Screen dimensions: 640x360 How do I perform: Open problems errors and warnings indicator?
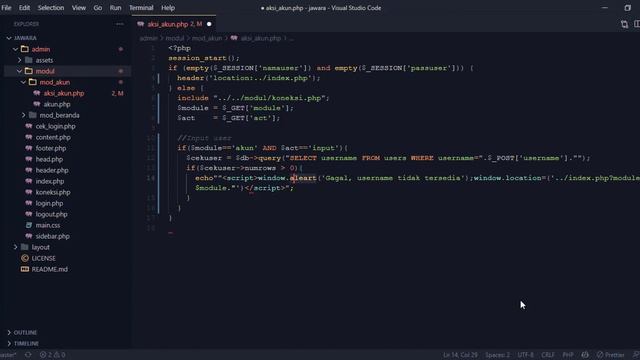52,355
